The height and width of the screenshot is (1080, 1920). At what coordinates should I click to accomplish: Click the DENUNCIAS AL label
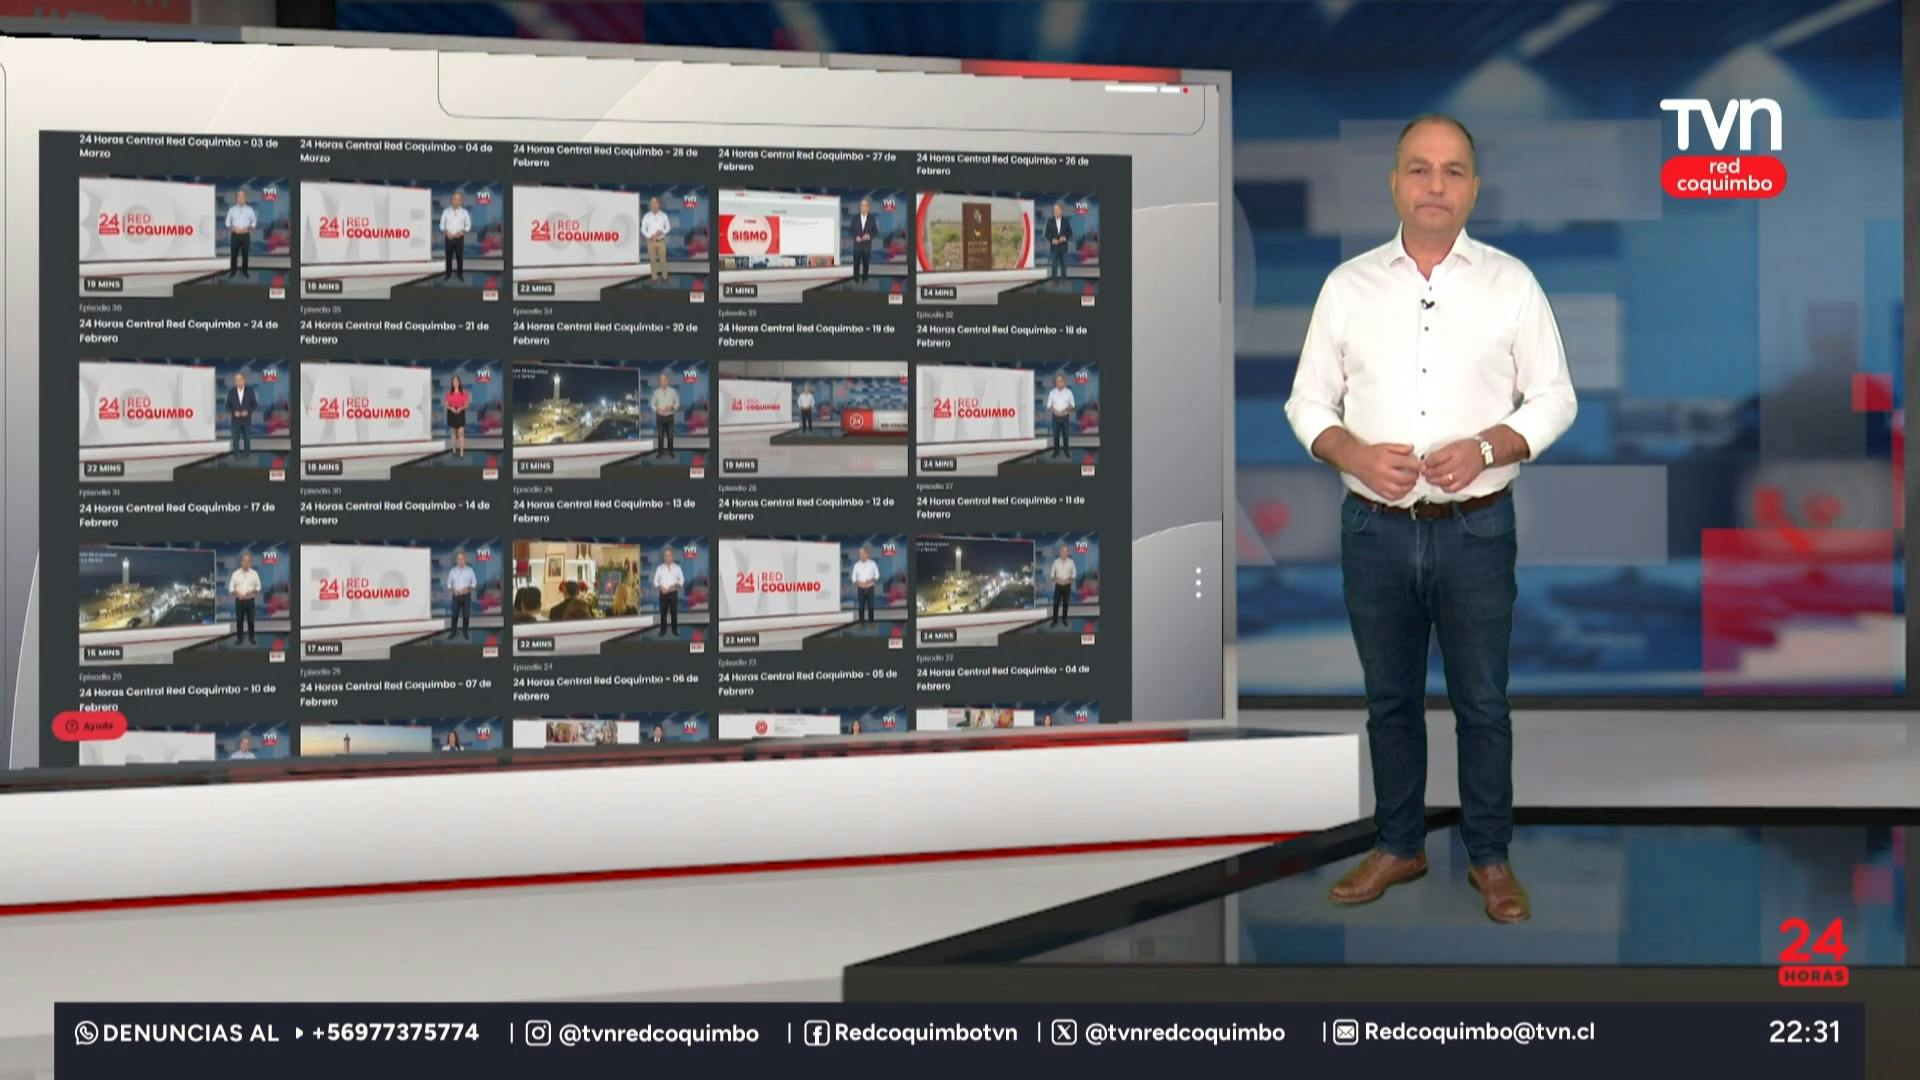click(x=191, y=1033)
